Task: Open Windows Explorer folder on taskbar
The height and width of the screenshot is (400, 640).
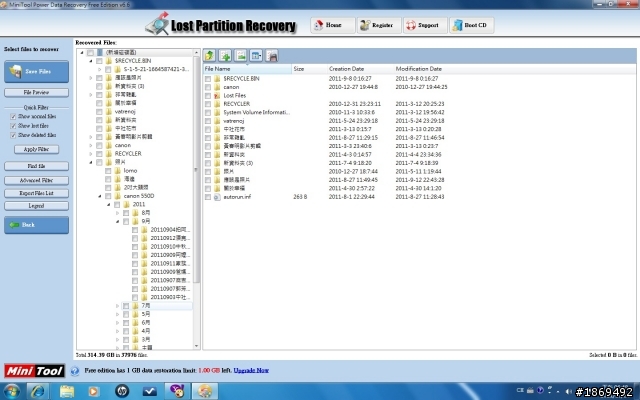Action: click(67, 391)
